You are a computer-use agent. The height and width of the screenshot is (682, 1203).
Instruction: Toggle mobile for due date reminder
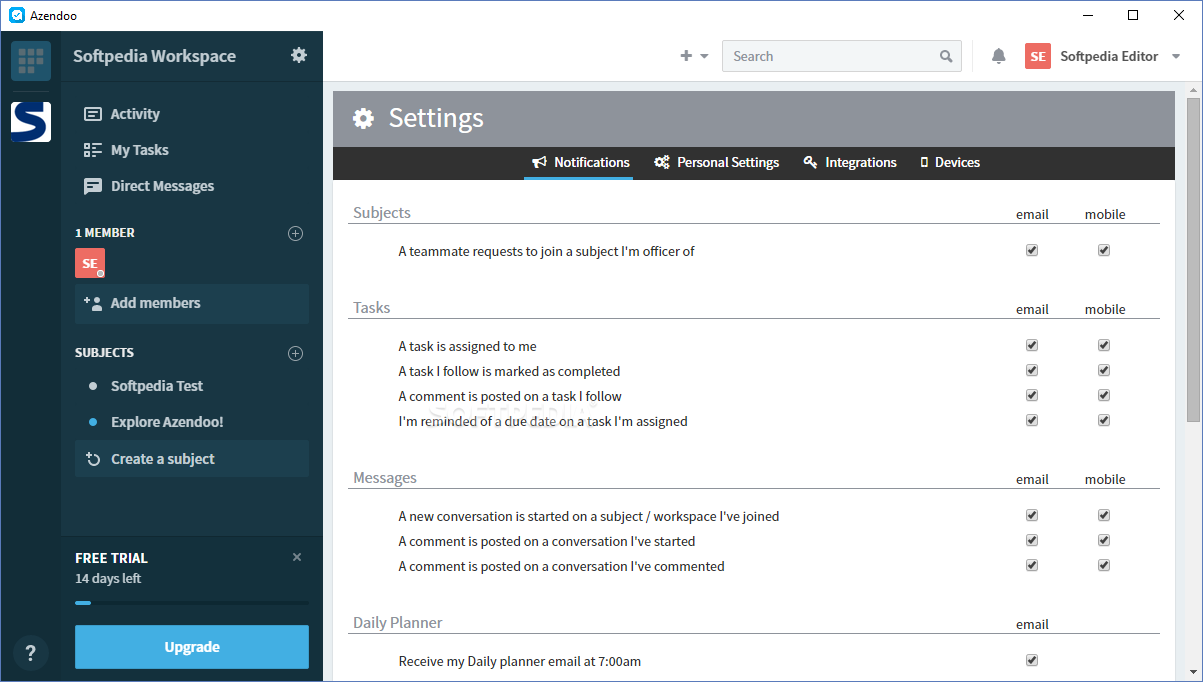click(x=1104, y=420)
